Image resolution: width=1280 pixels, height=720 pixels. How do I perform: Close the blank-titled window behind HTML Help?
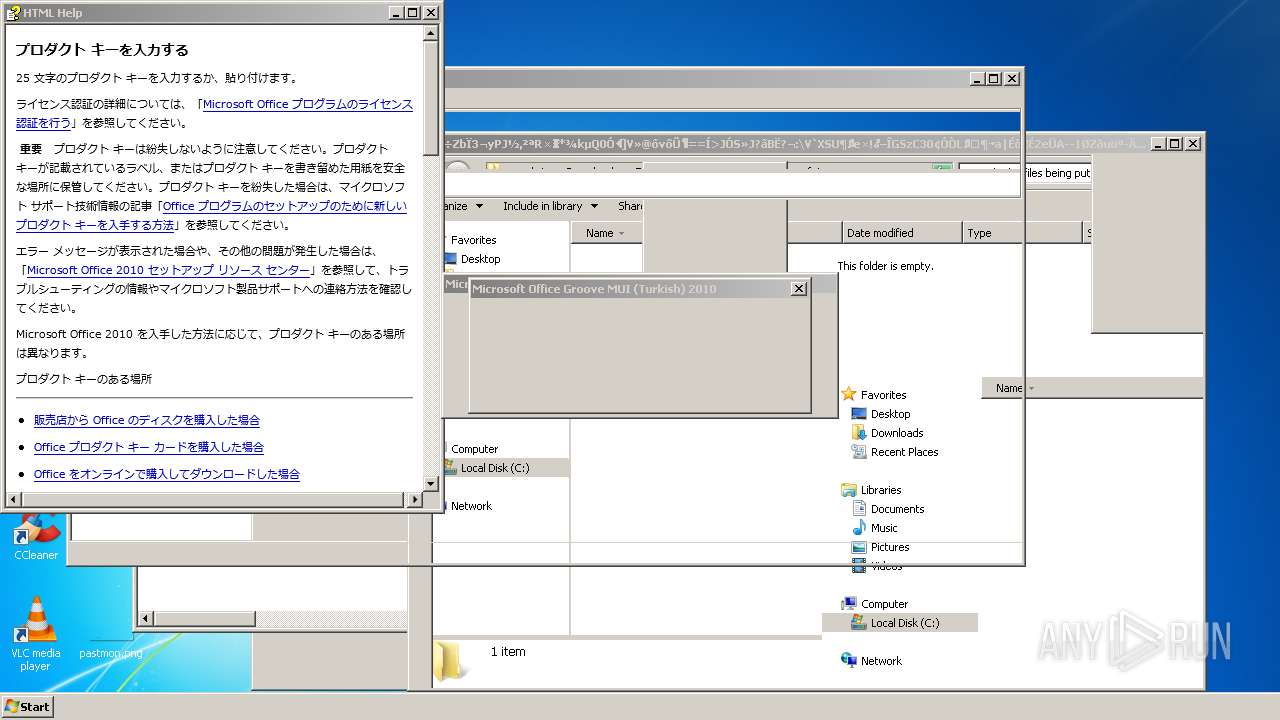coord(1011,79)
